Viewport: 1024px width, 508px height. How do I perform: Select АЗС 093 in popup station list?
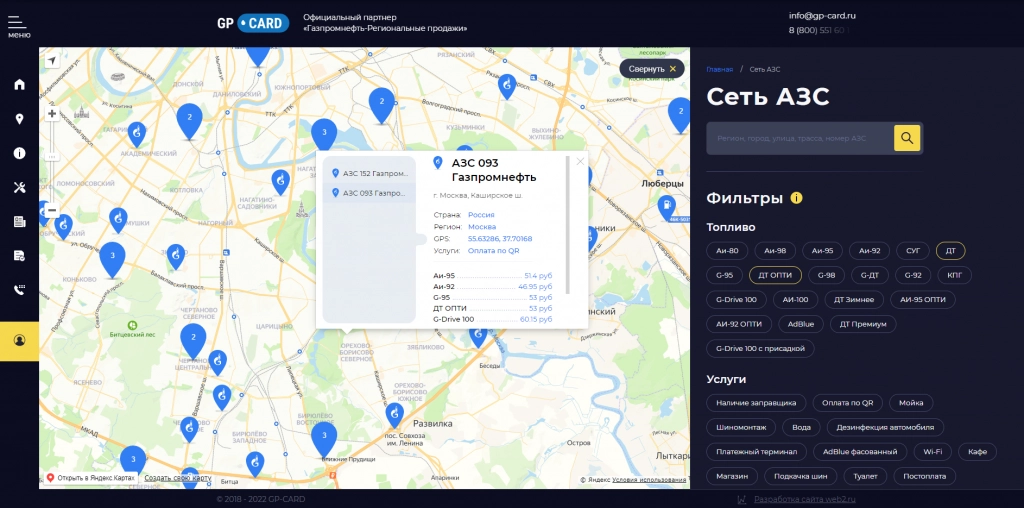click(370, 193)
